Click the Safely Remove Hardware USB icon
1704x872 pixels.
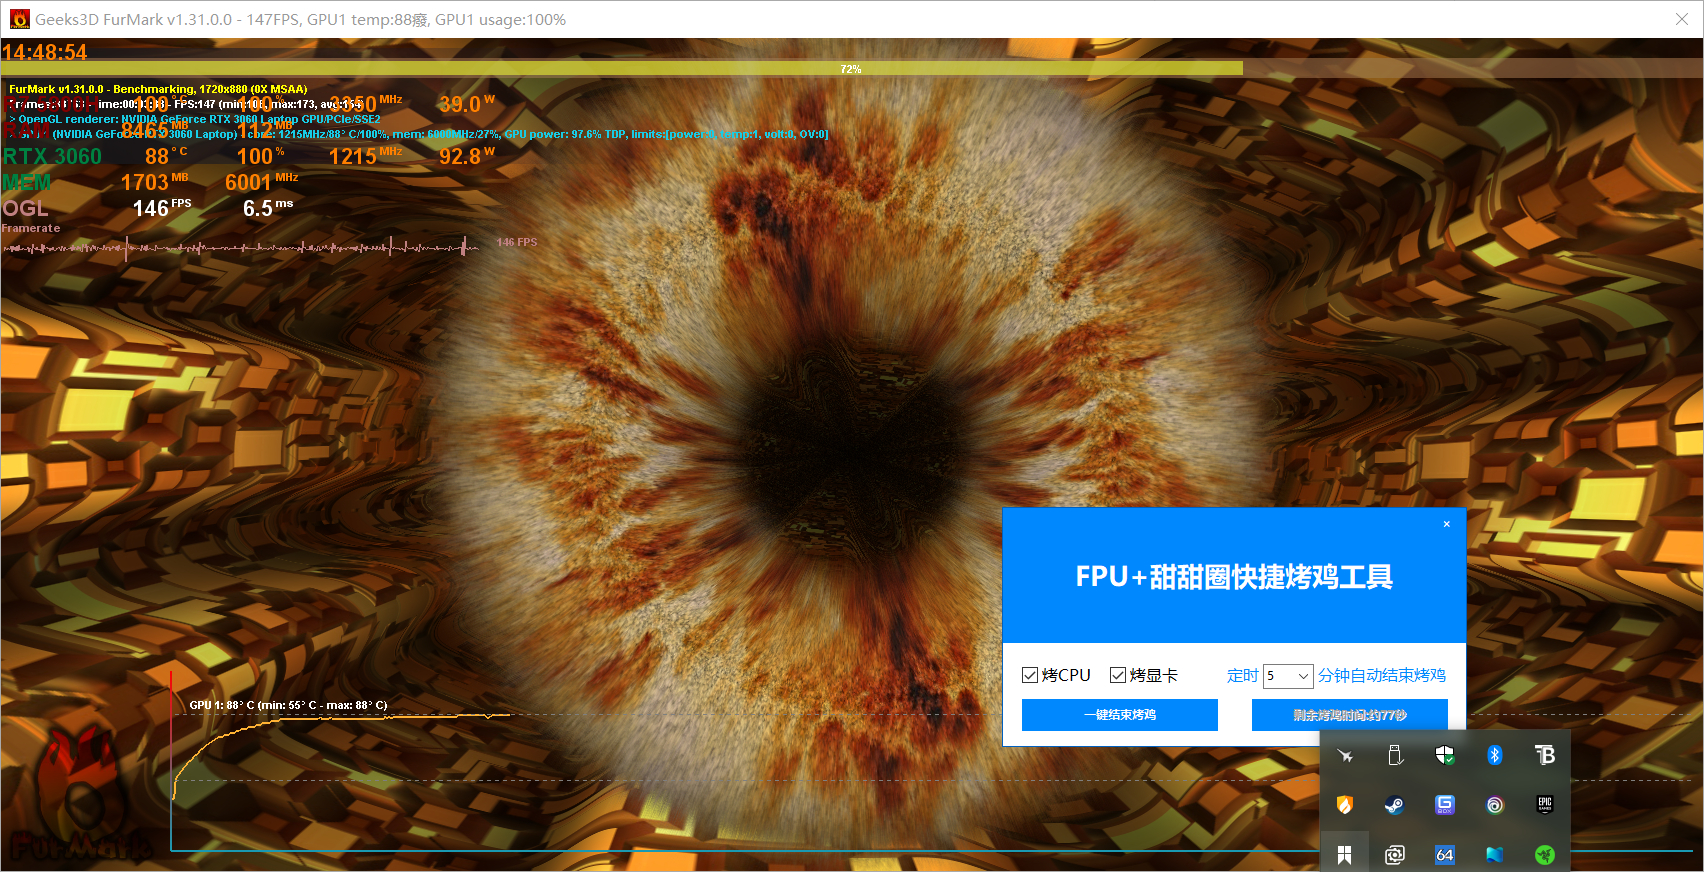pyautogui.click(x=1395, y=756)
